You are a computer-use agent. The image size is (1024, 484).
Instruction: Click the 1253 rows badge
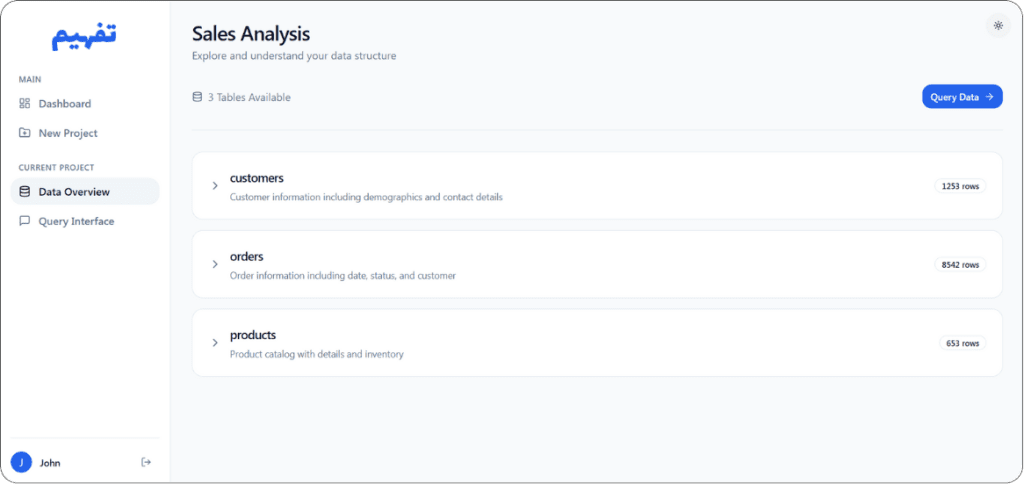point(960,186)
